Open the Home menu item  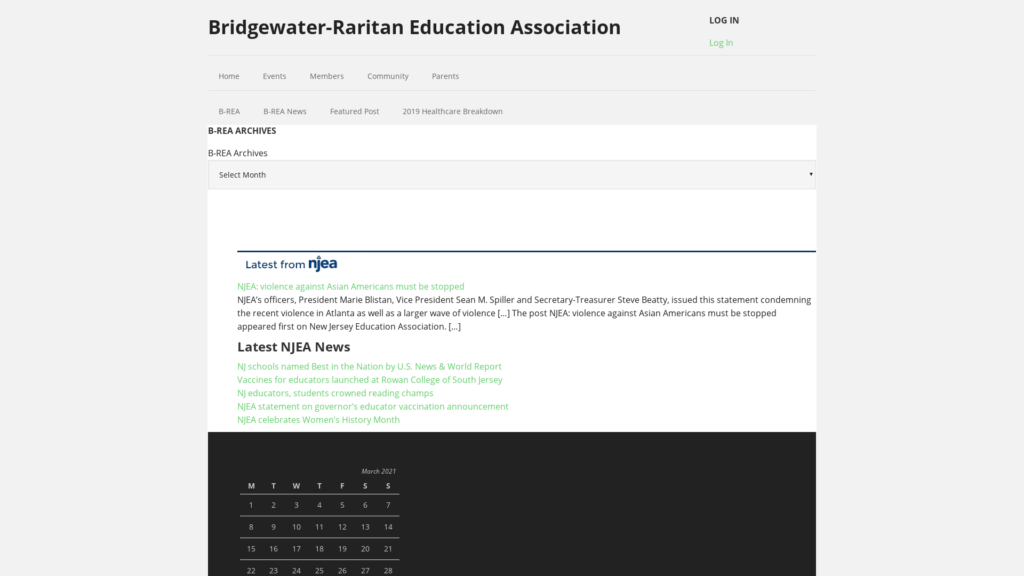tap(229, 76)
